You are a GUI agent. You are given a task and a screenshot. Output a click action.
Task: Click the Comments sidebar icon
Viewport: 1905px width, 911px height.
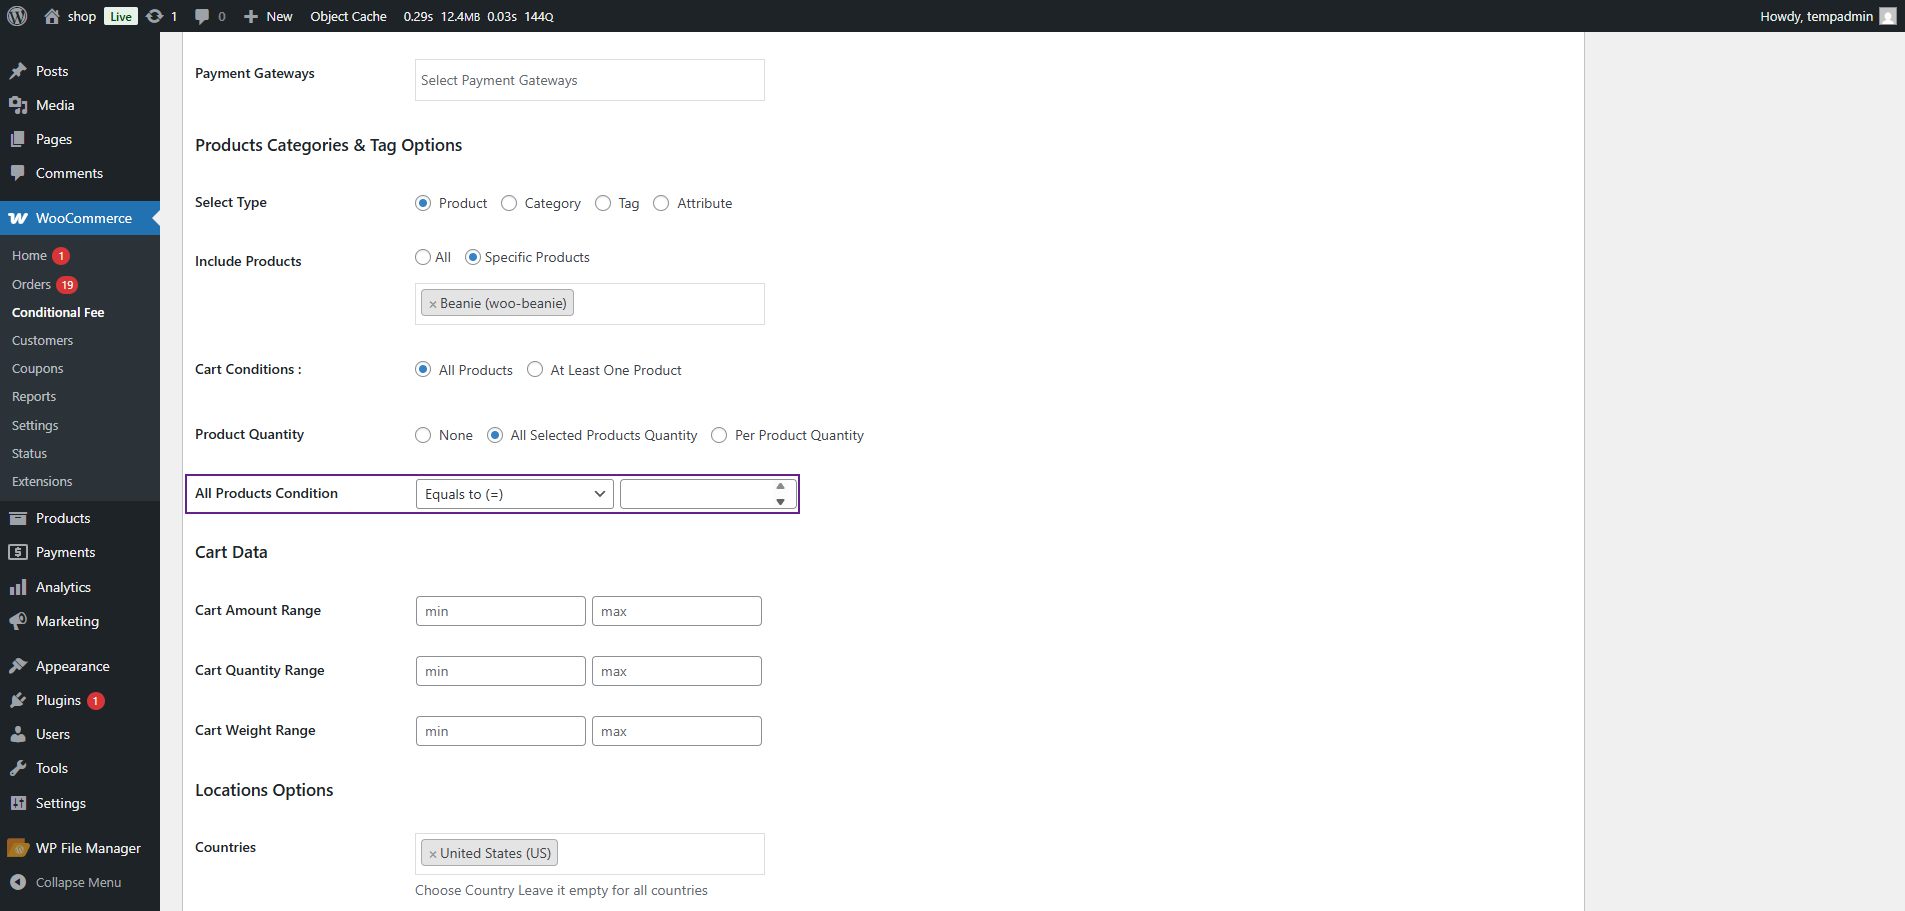click(x=18, y=173)
